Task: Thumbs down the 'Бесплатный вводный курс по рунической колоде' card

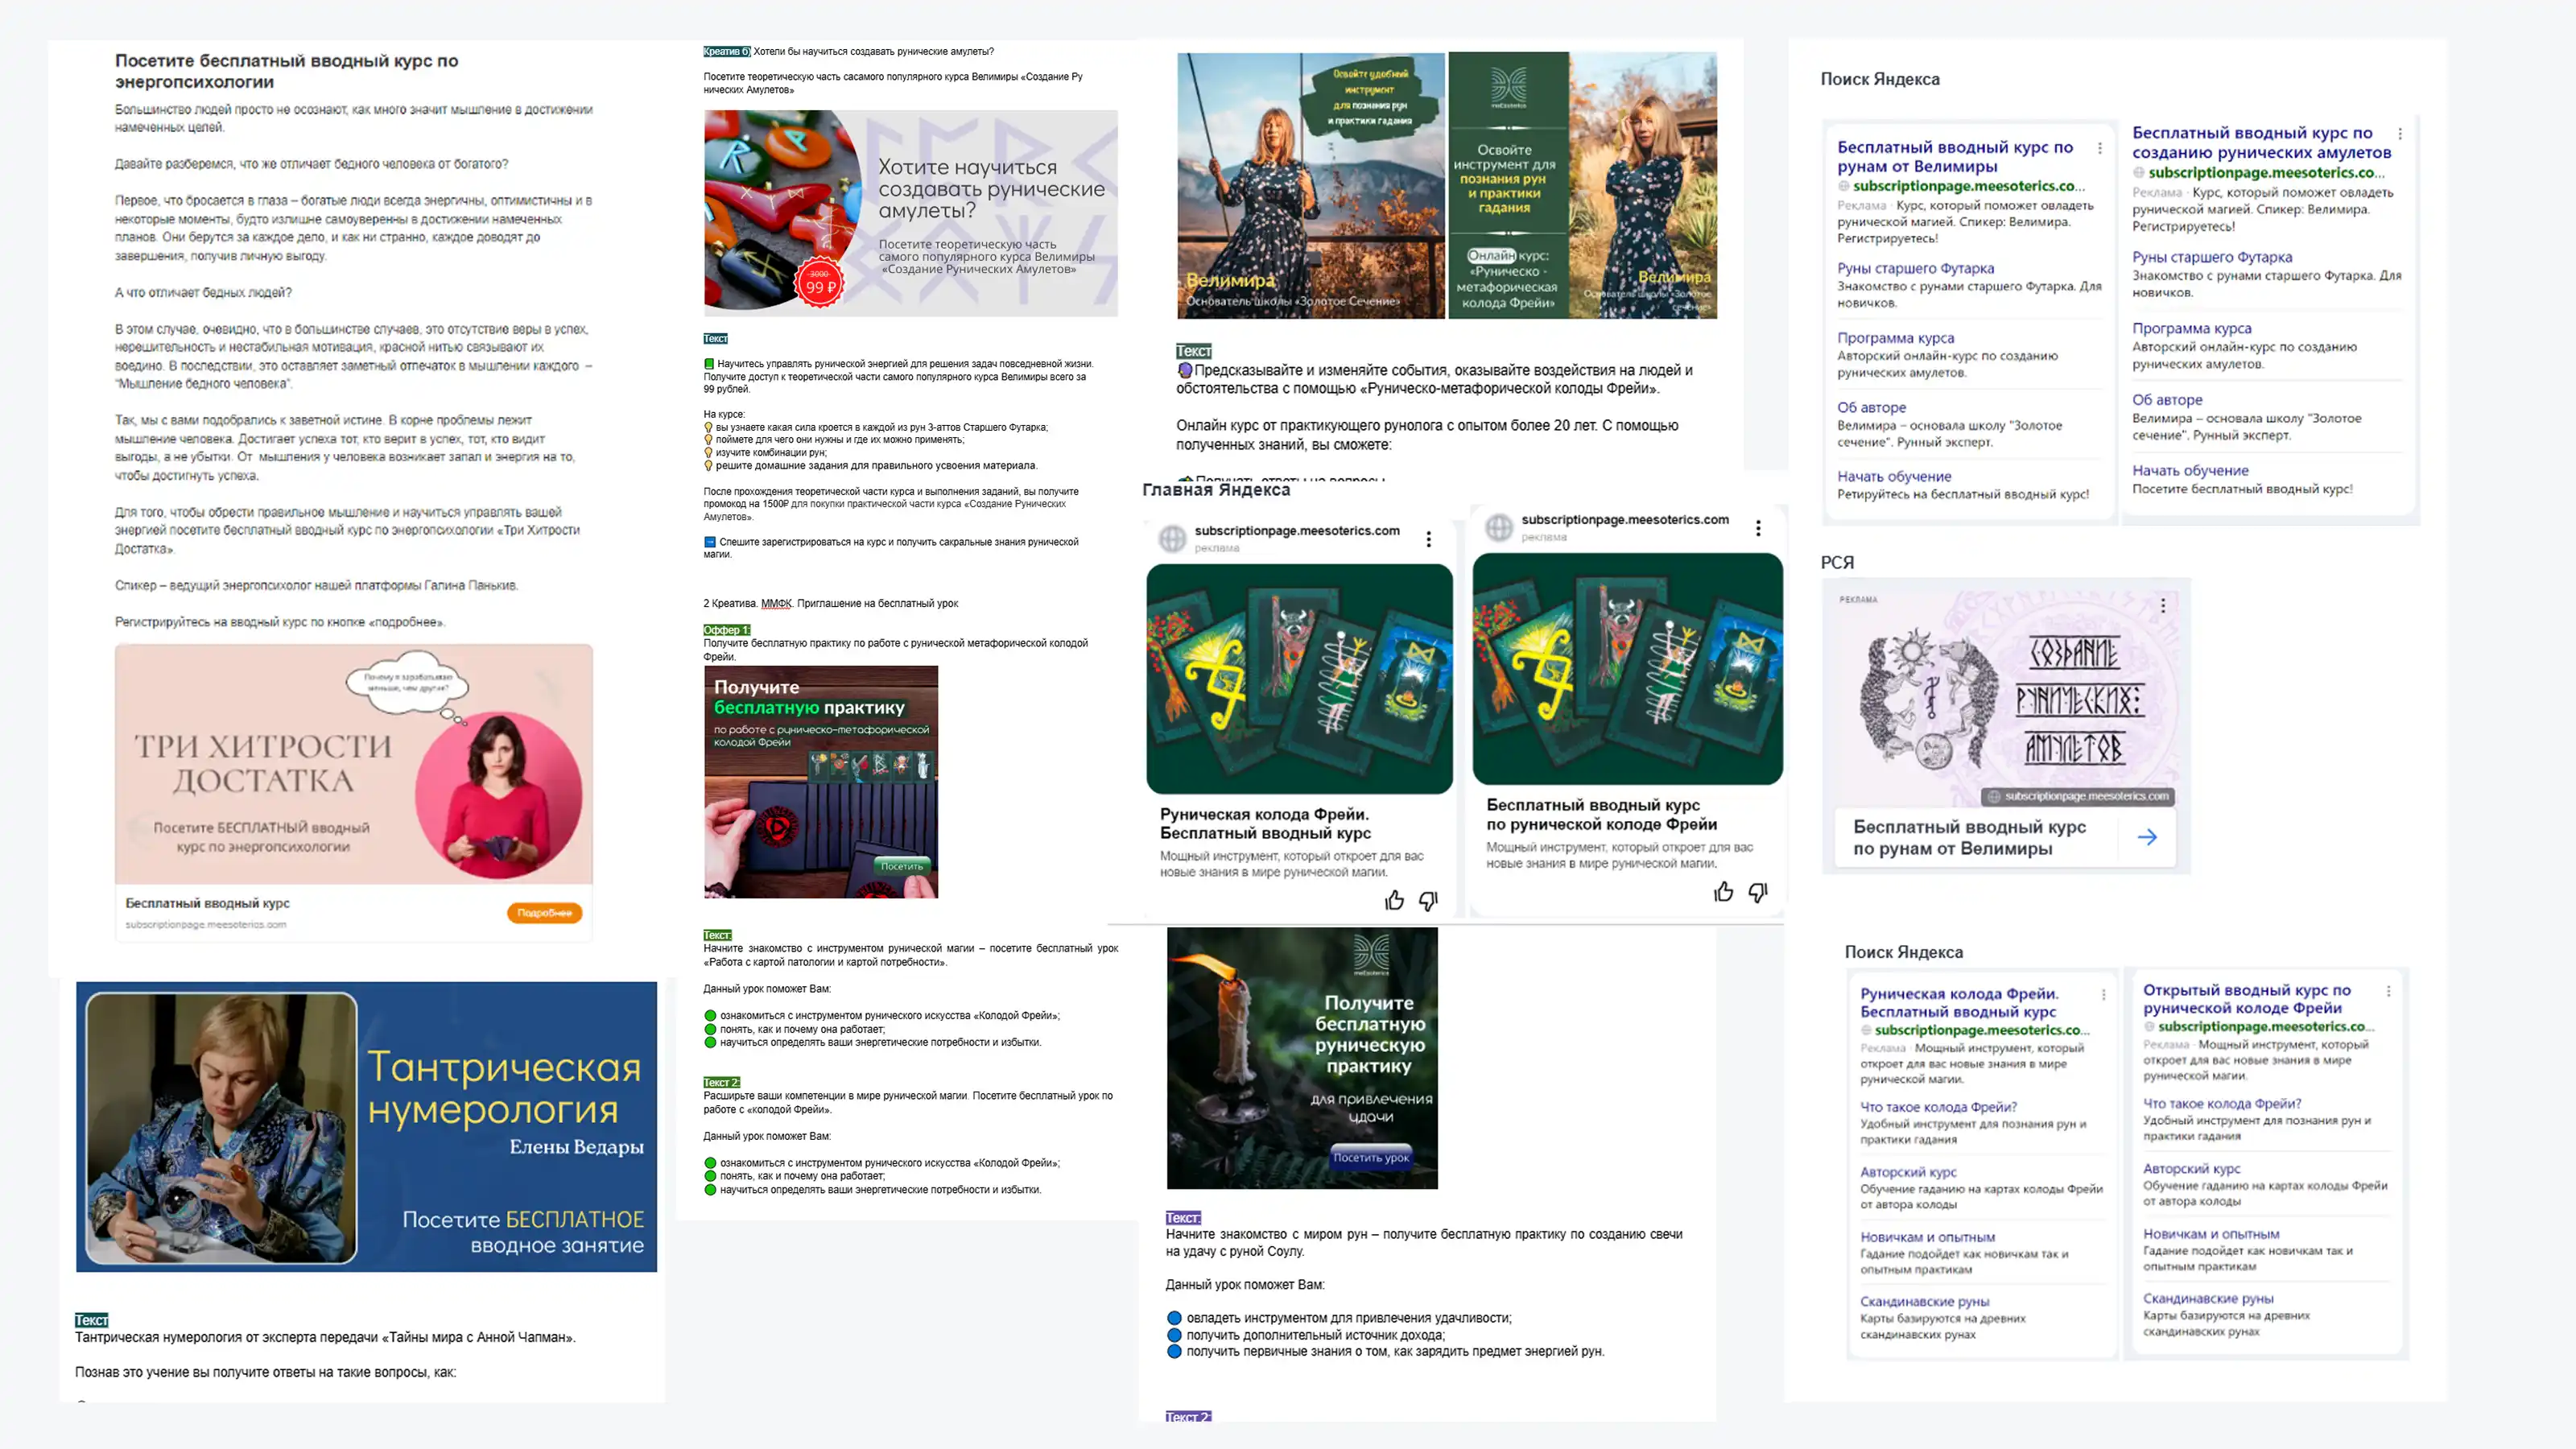Action: [x=1757, y=892]
